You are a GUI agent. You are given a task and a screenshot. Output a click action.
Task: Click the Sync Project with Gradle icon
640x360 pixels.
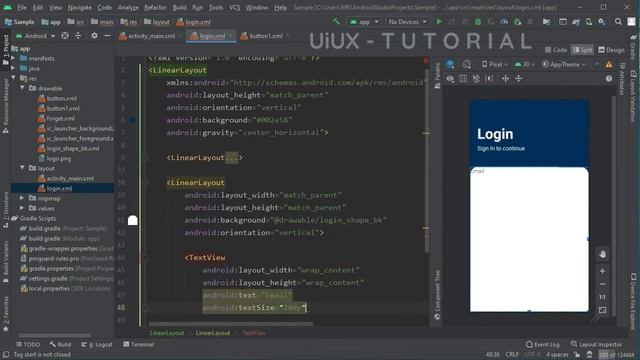[576, 22]
